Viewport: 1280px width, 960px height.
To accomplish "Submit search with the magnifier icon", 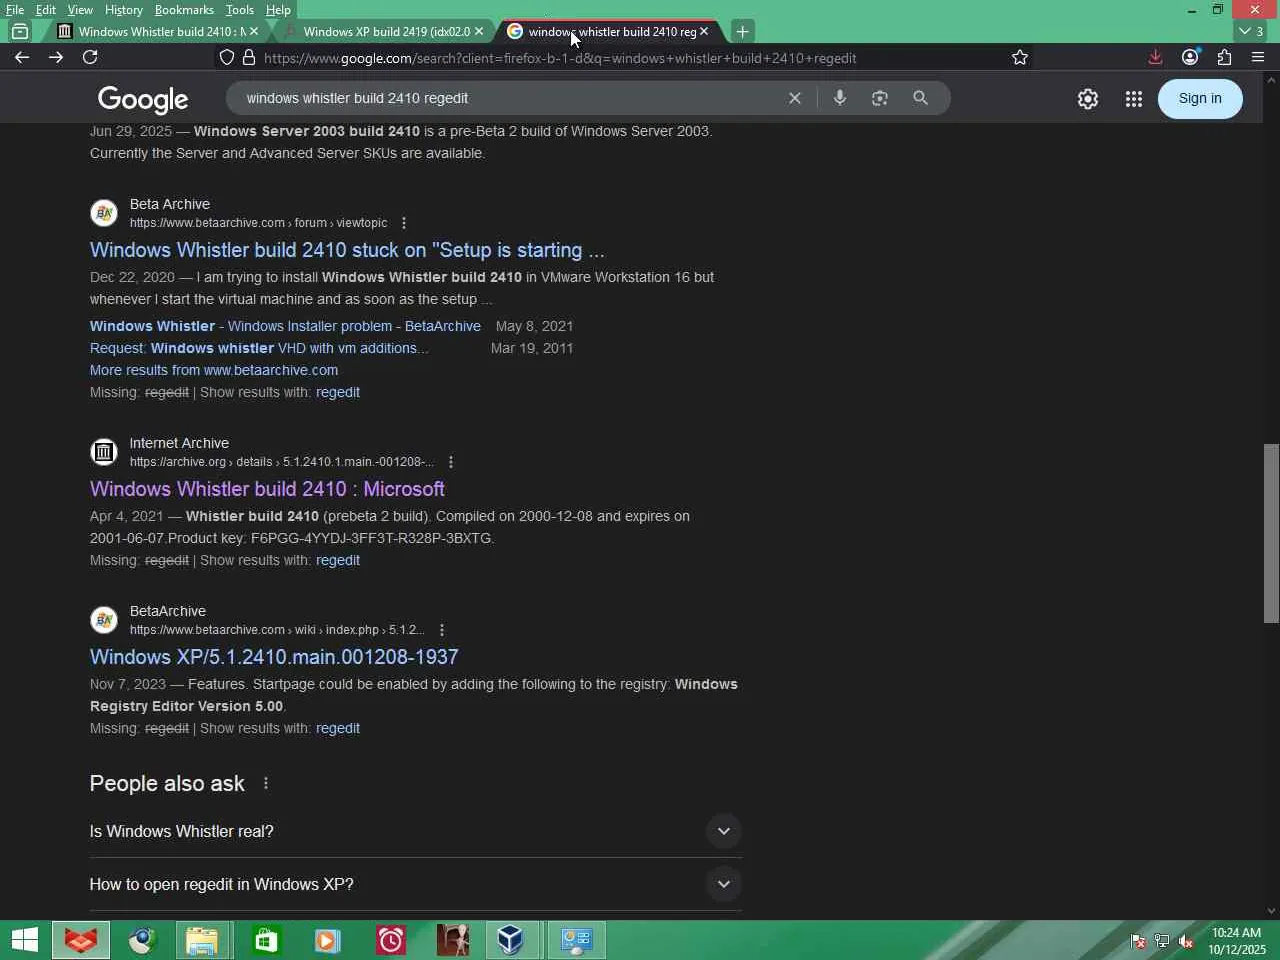I will [920, 98].
